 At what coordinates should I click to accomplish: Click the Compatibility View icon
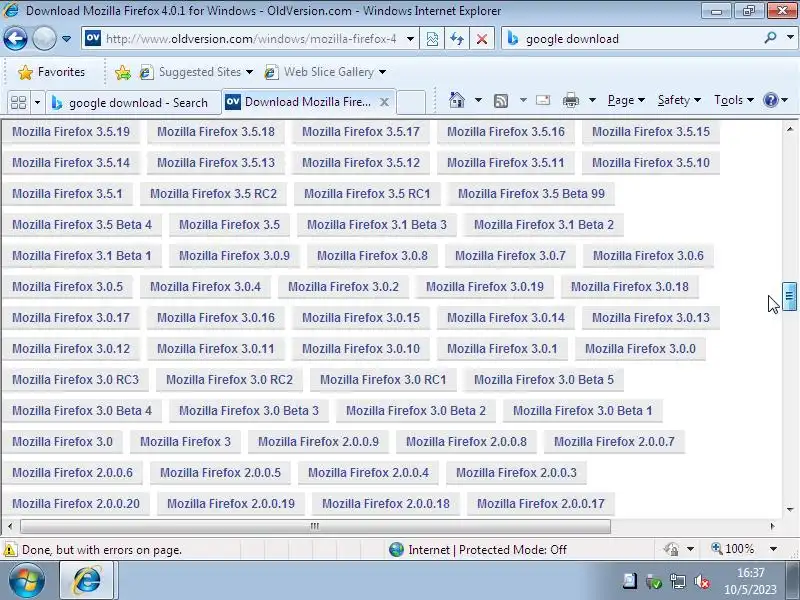tap(432, 39)
